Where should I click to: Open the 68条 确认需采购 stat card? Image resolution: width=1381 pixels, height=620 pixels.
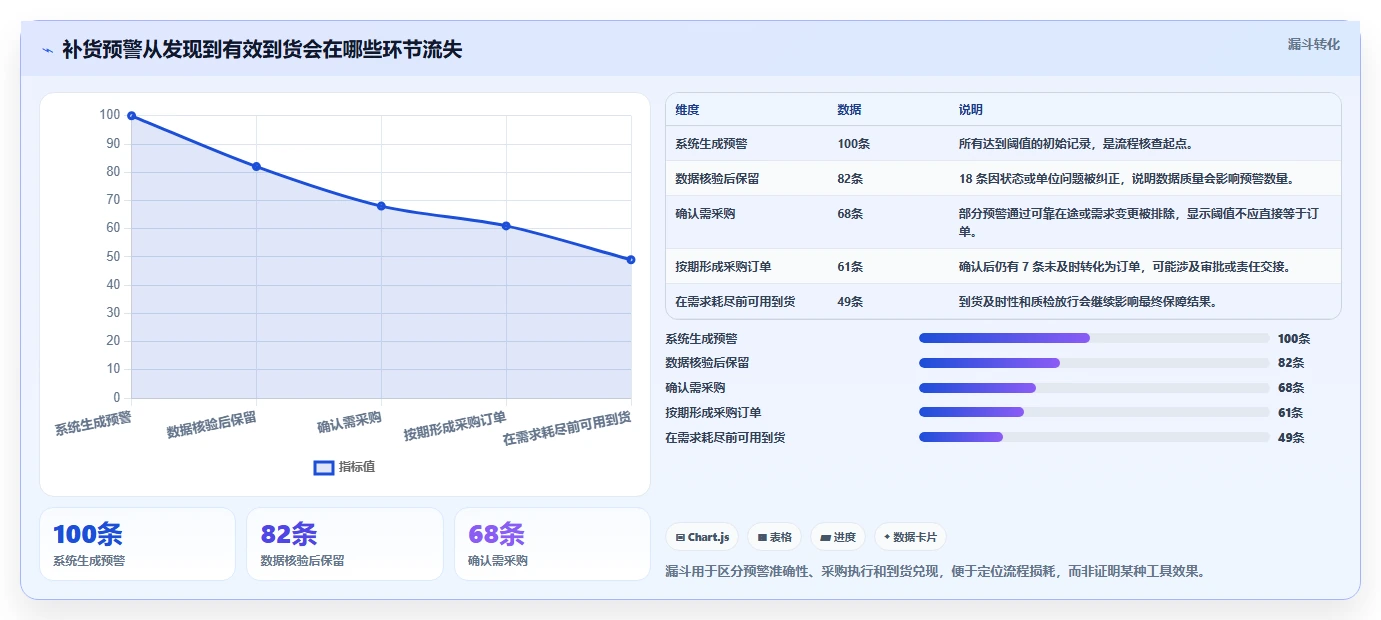click(x=552, y=544)
